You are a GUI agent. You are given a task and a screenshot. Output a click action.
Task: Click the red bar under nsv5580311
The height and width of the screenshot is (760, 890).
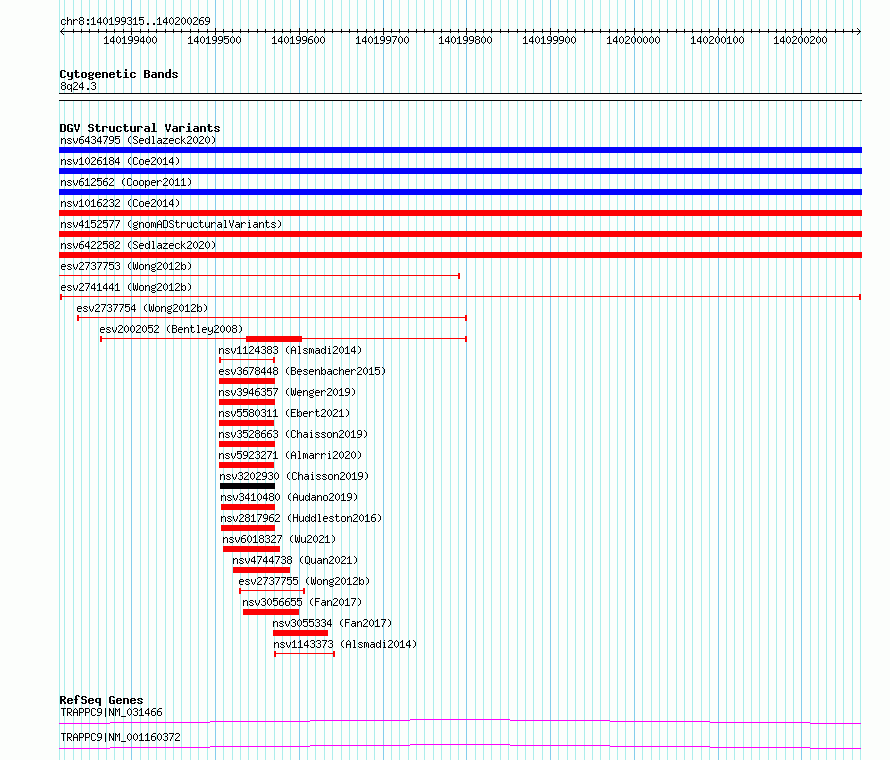point(246,423)
